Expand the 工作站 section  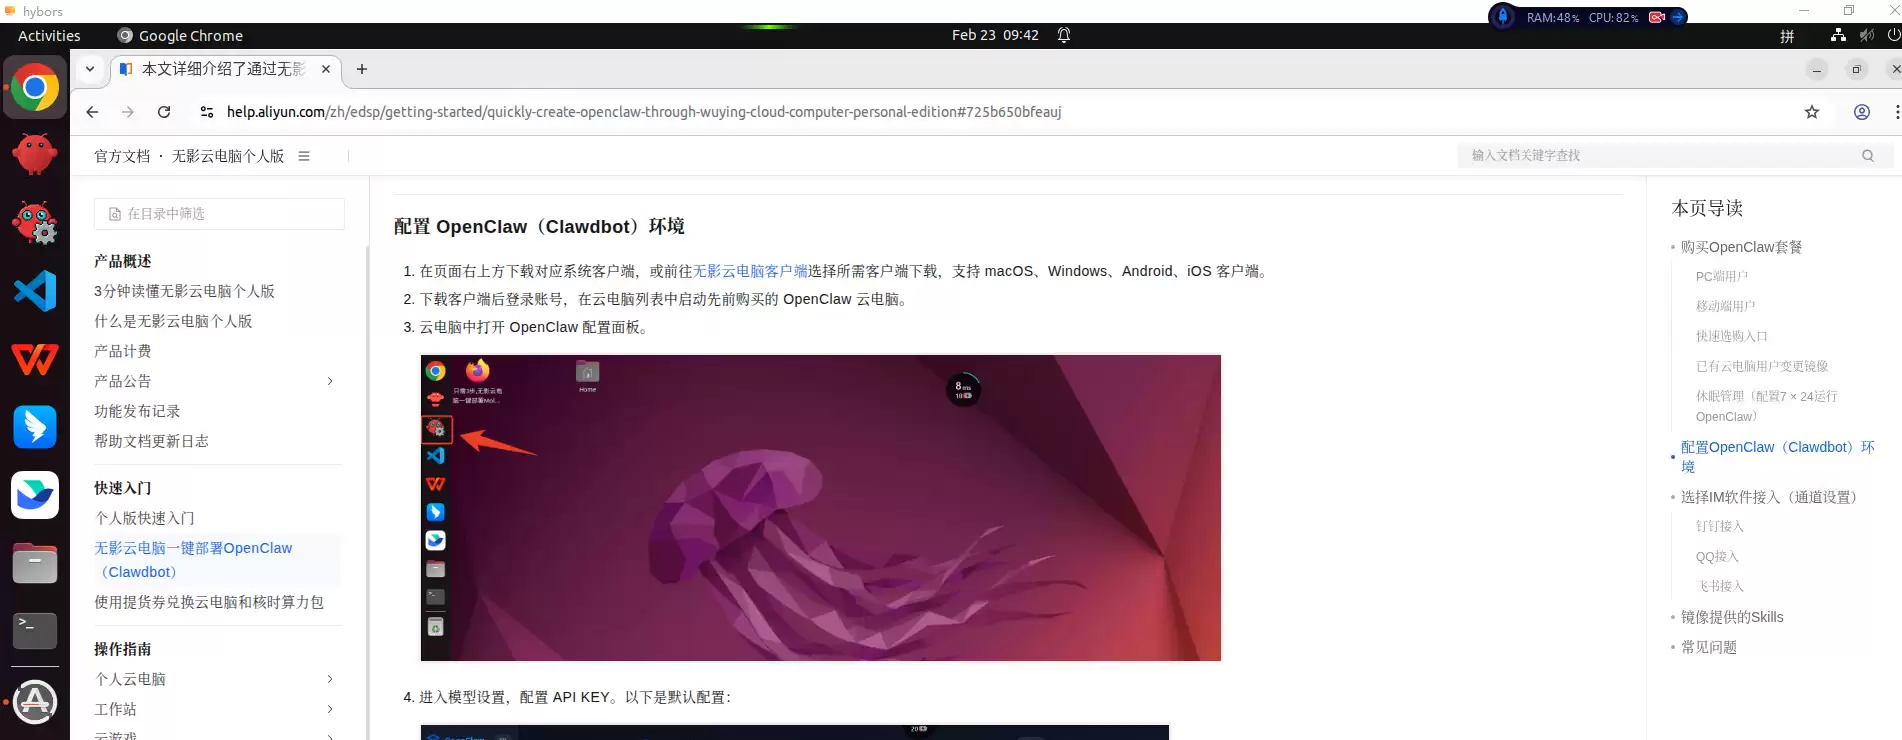point(330,709)
